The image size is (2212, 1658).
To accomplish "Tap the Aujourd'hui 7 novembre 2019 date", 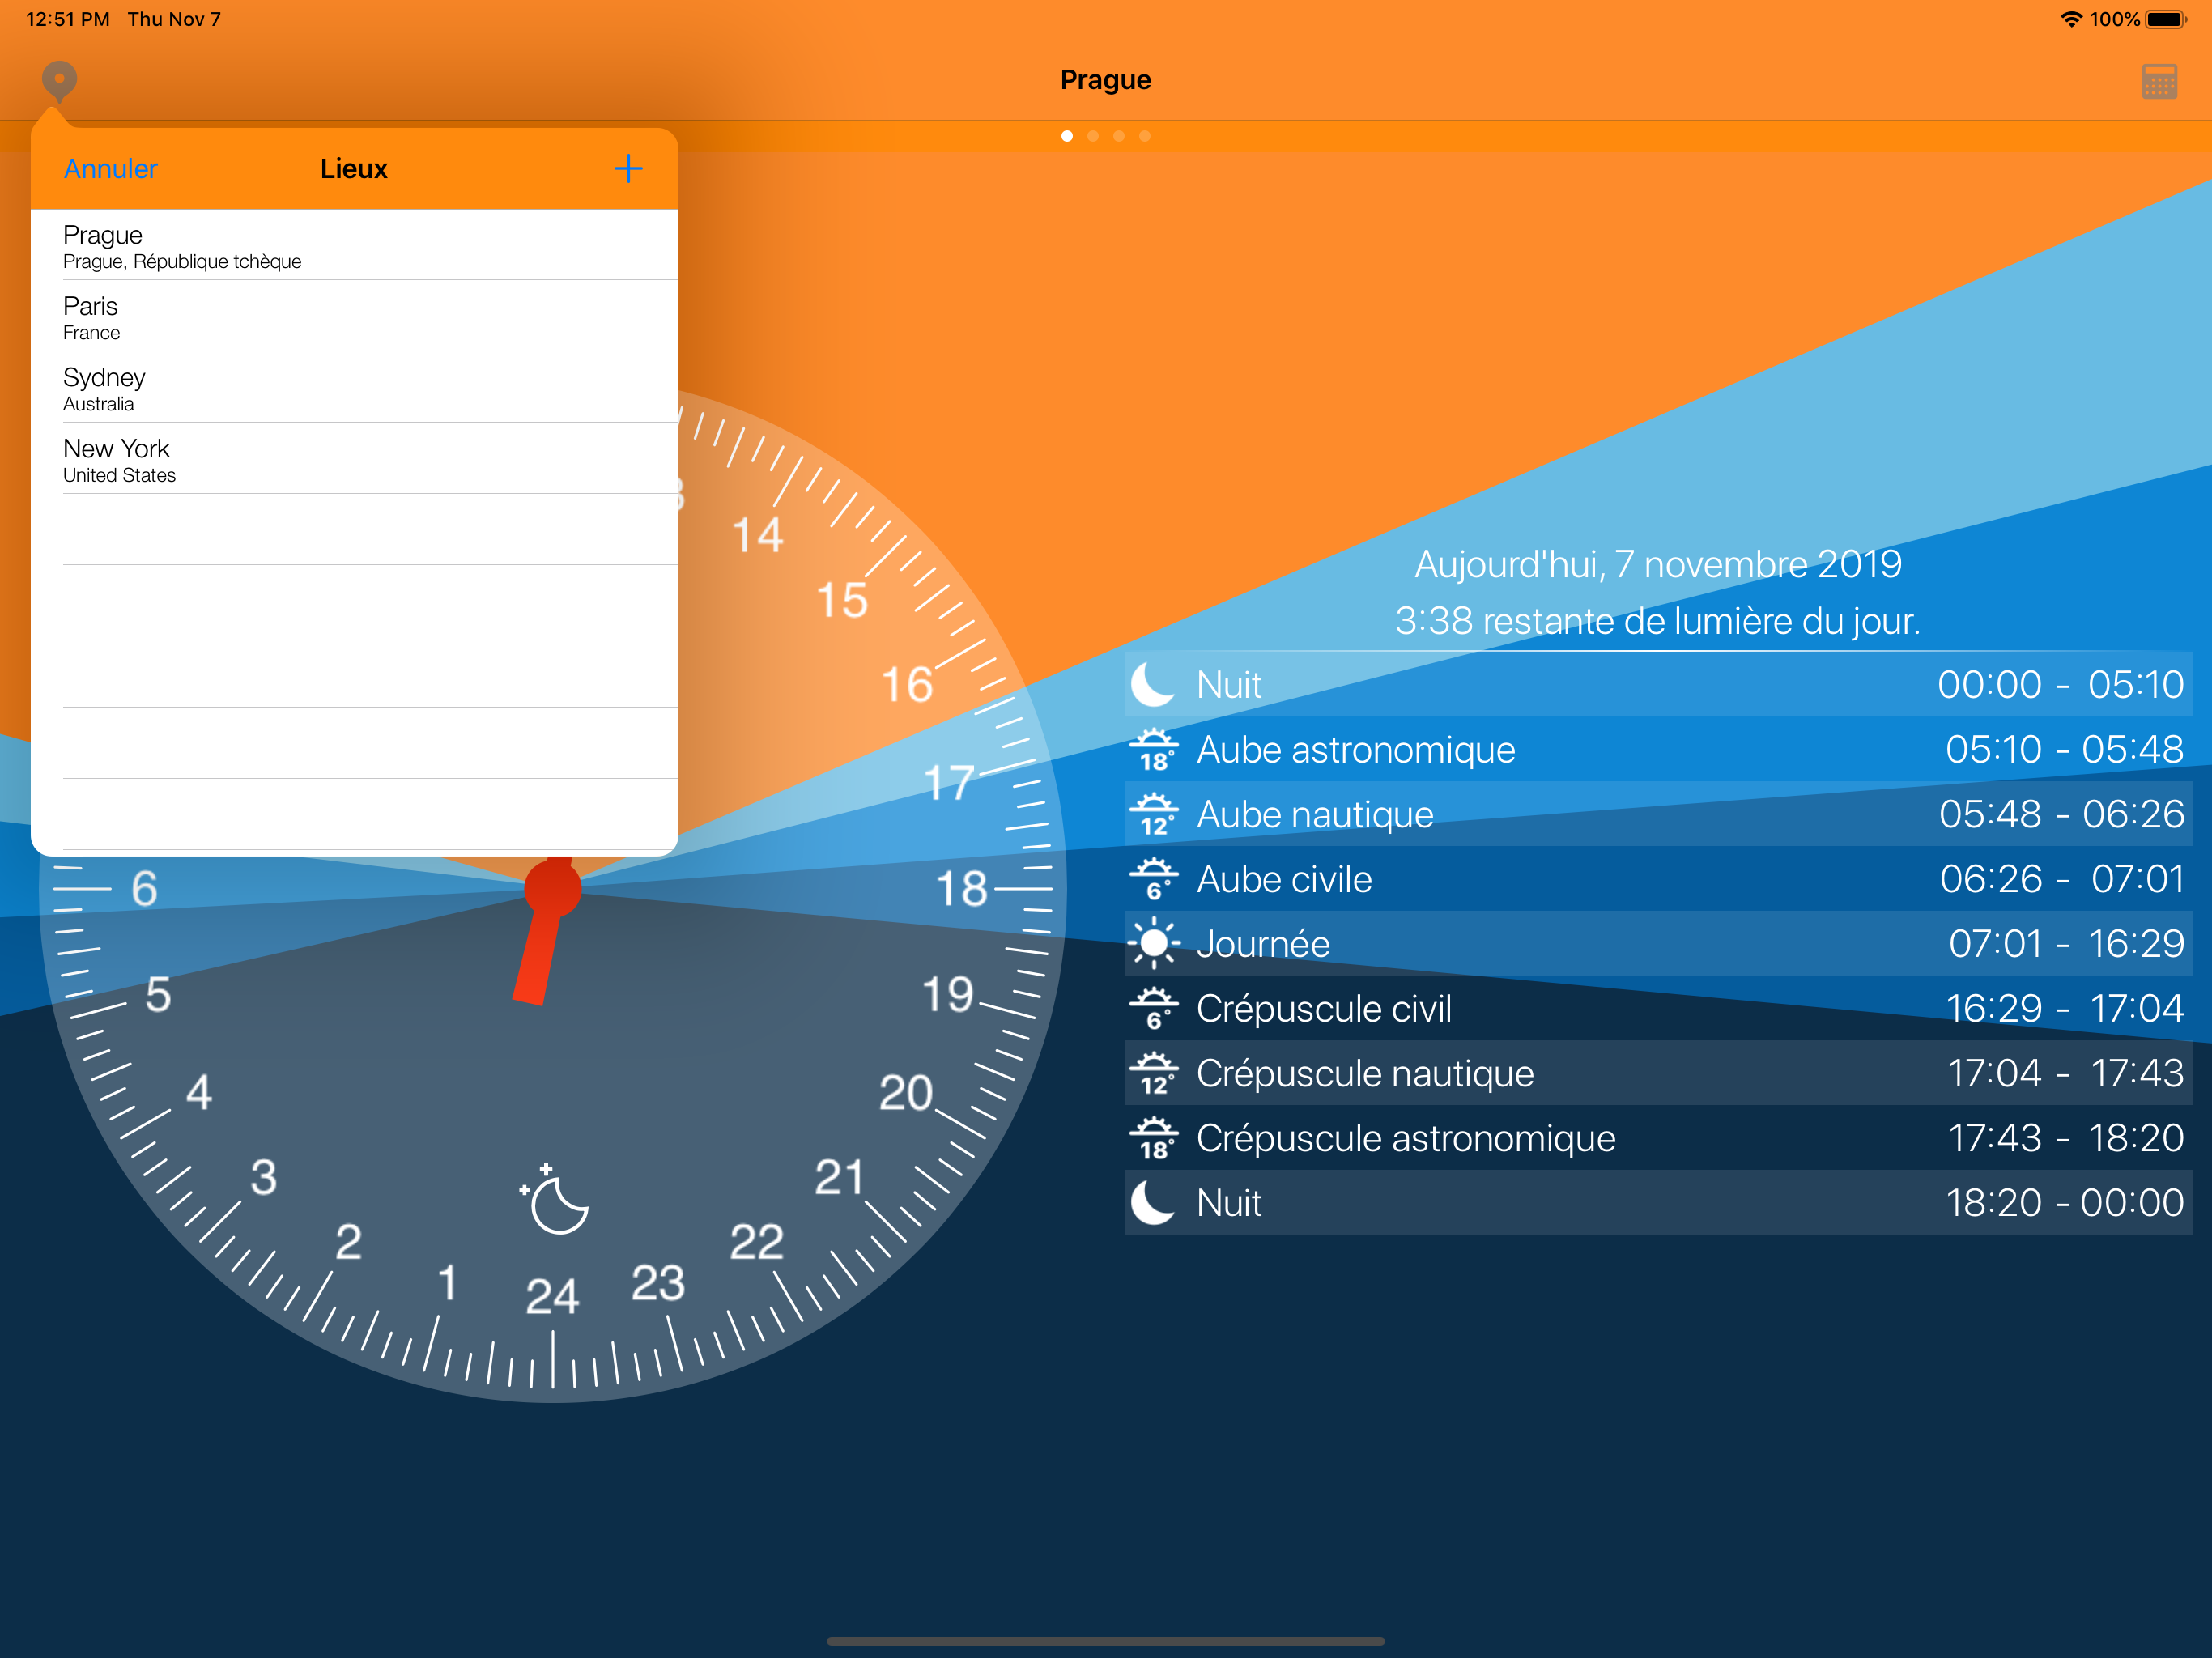I will [x=1657, y=565].
